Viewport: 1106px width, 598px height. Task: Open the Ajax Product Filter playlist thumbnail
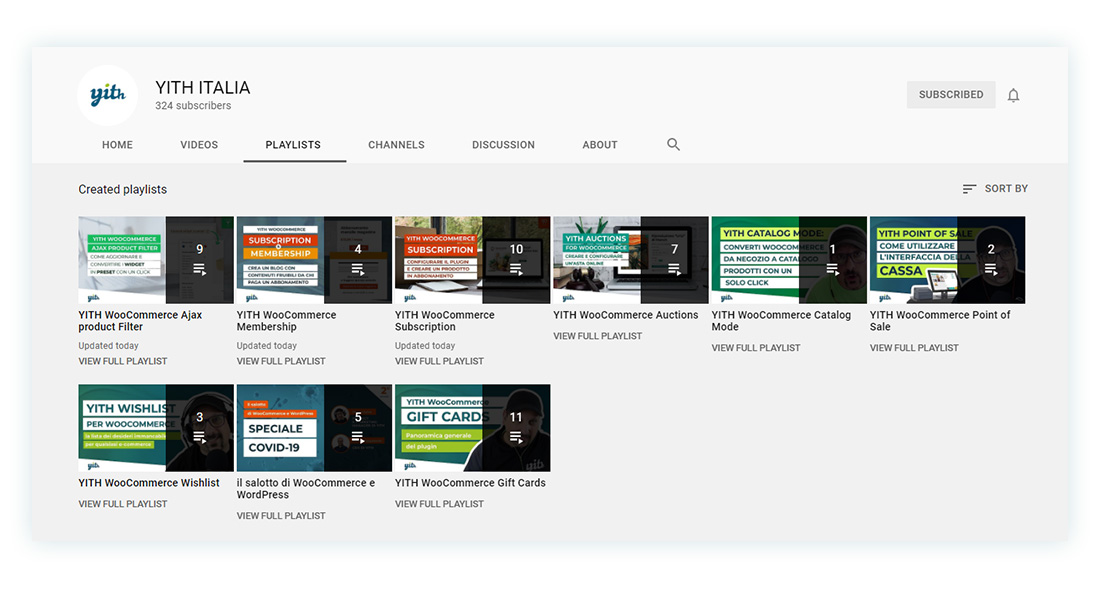[x=156, y=260]
